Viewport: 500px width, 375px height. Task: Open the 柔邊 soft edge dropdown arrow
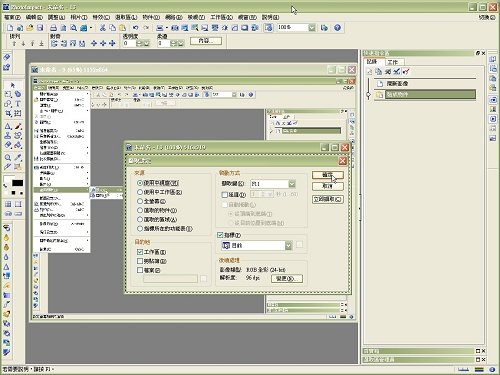[180, 43]
